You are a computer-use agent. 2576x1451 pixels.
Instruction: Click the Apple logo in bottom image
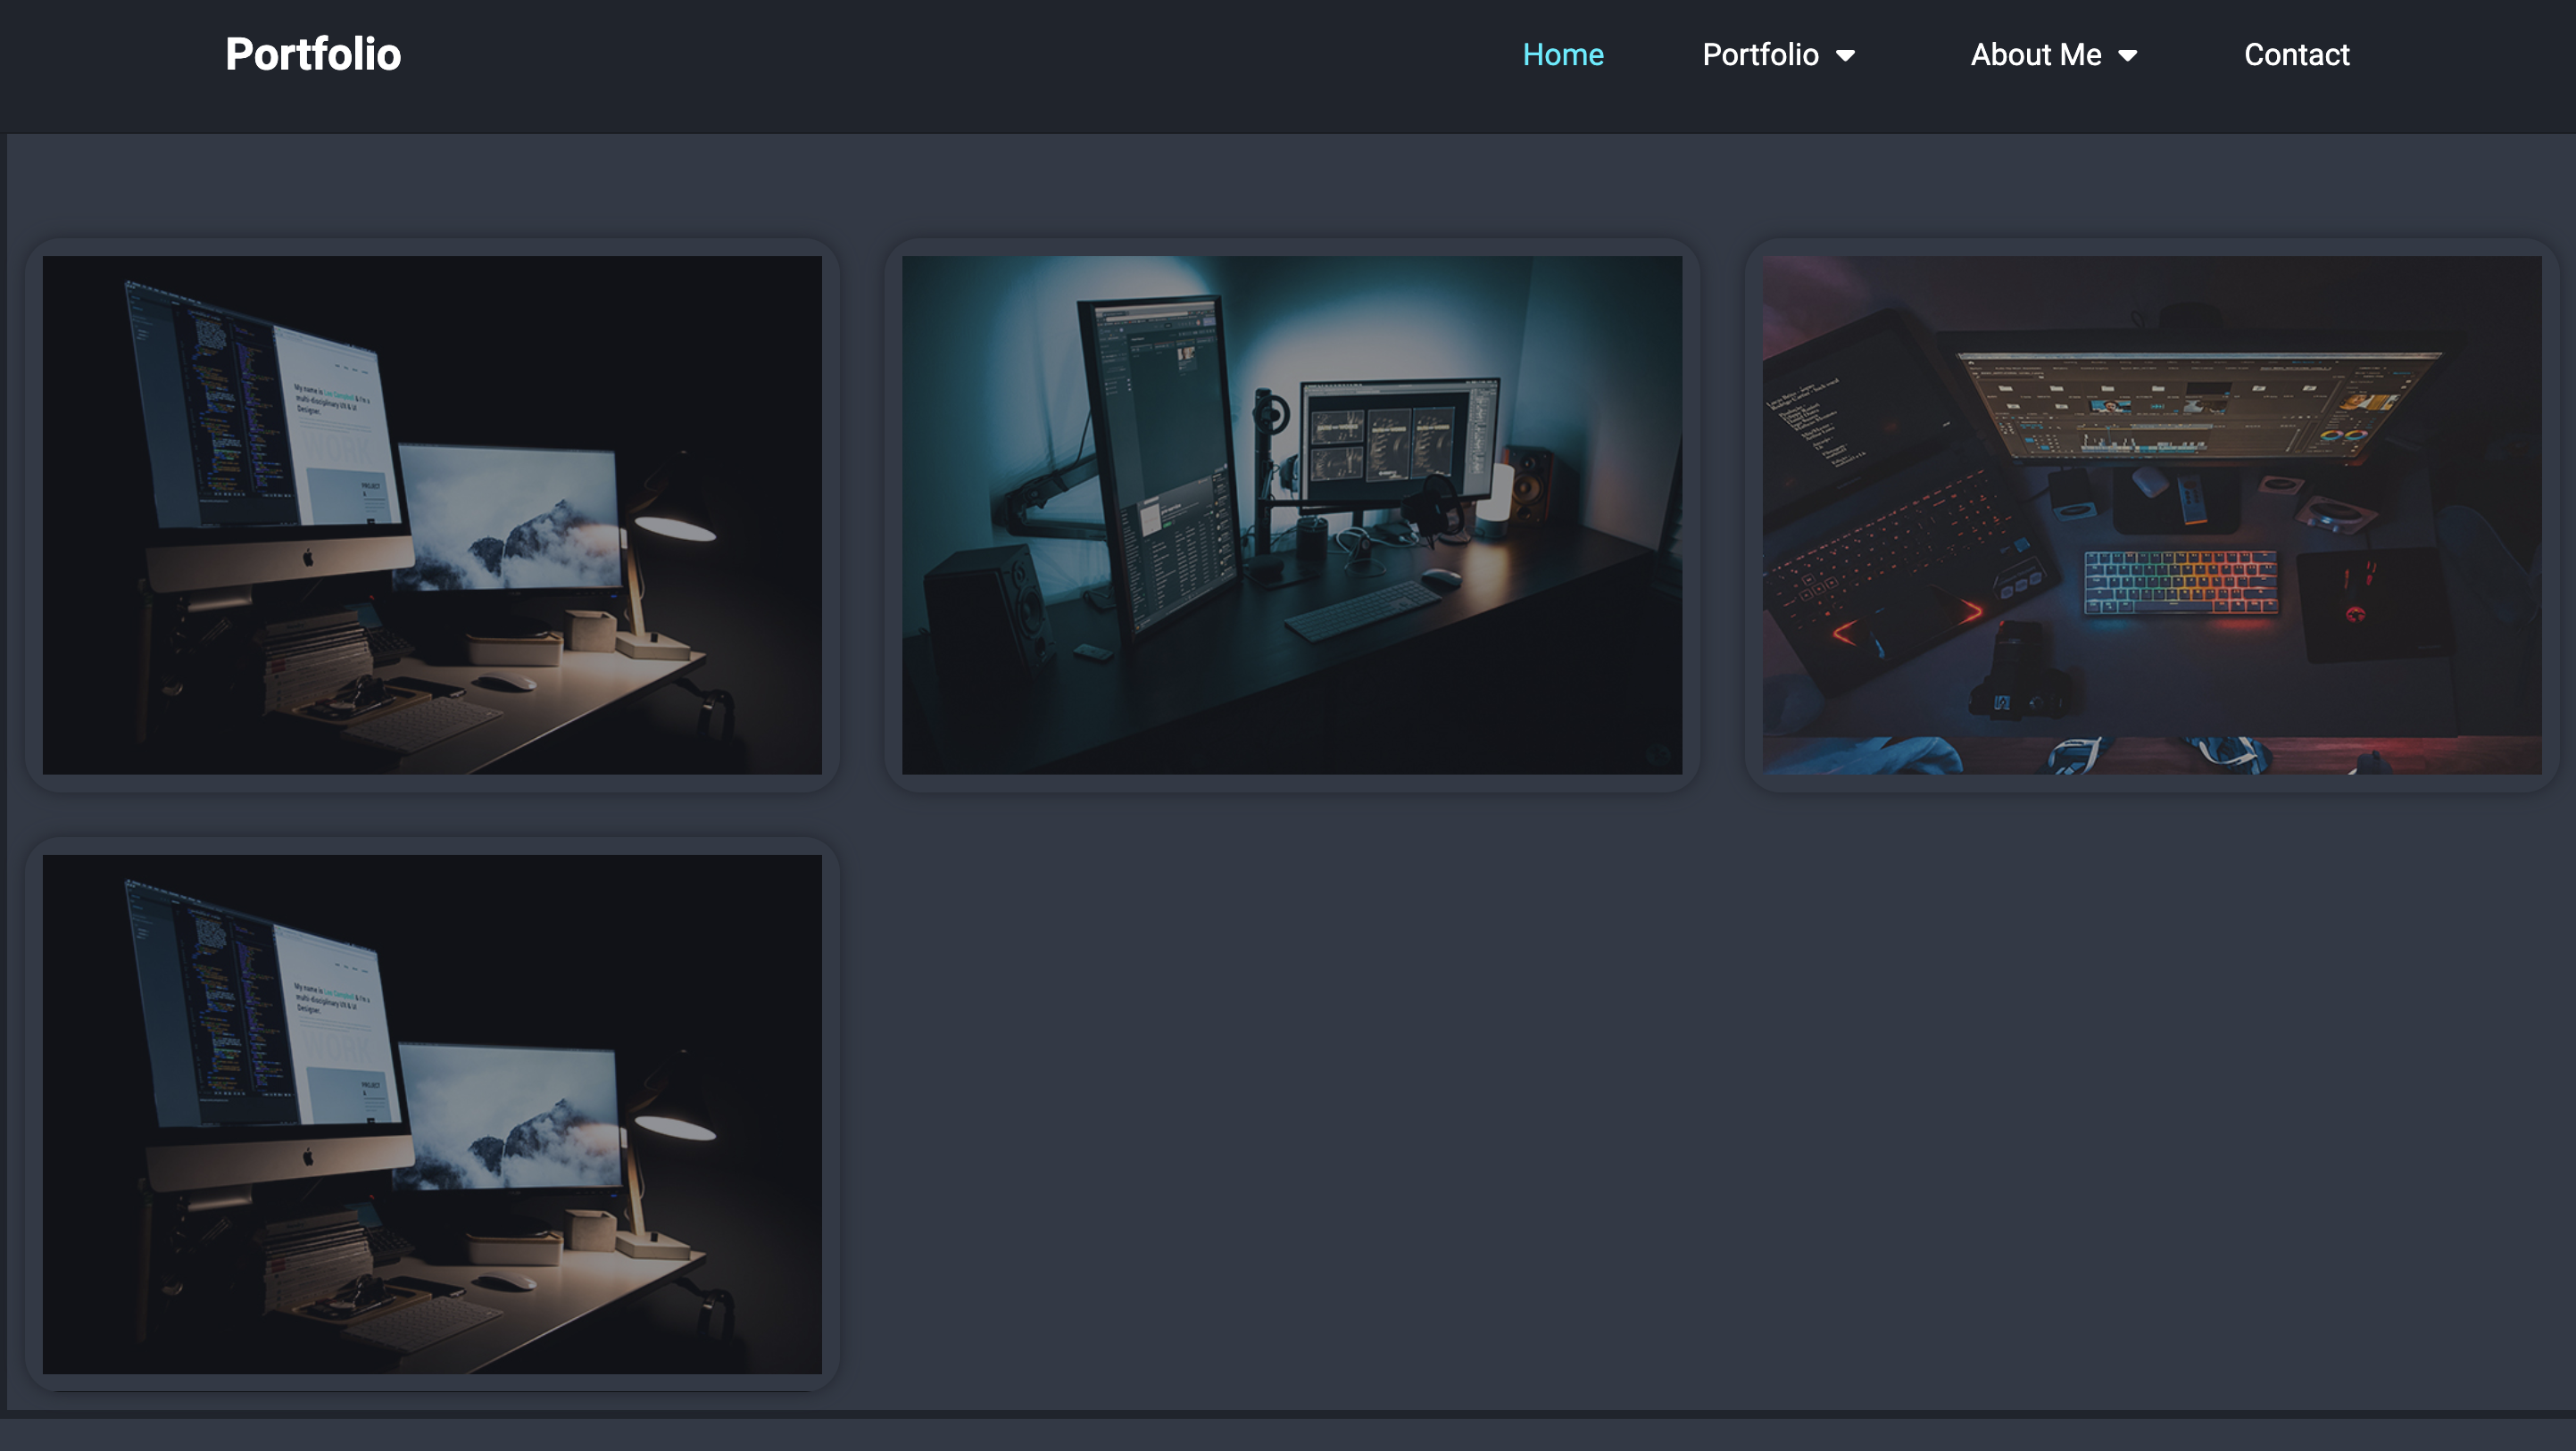(308, 1157)
